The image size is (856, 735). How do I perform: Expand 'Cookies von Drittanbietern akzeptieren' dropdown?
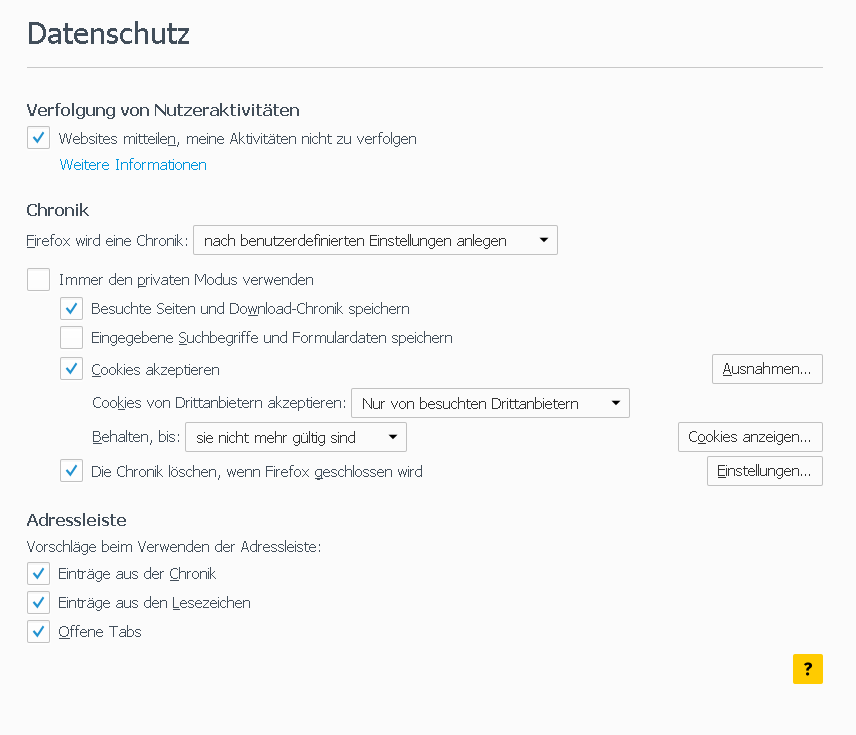coord(490,403)
